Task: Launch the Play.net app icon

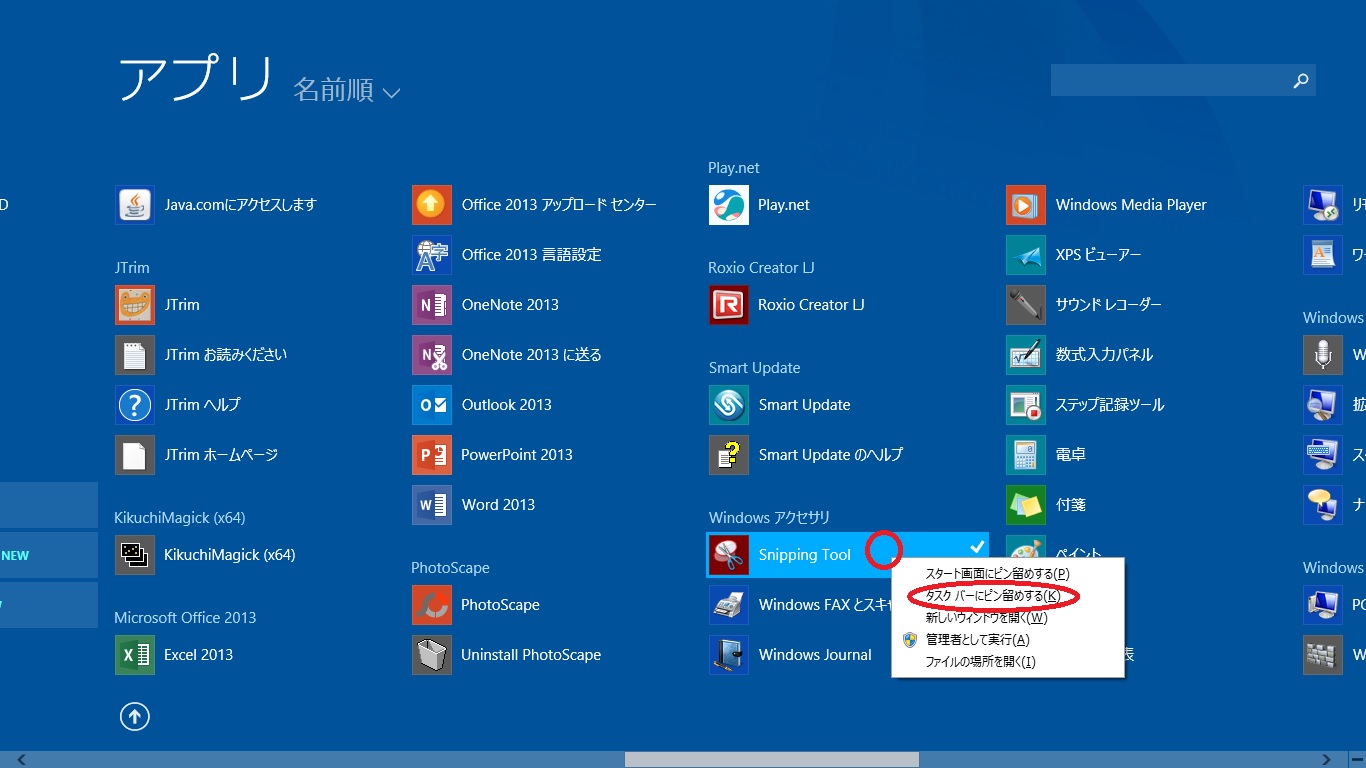Action: (x=729, y=205)
